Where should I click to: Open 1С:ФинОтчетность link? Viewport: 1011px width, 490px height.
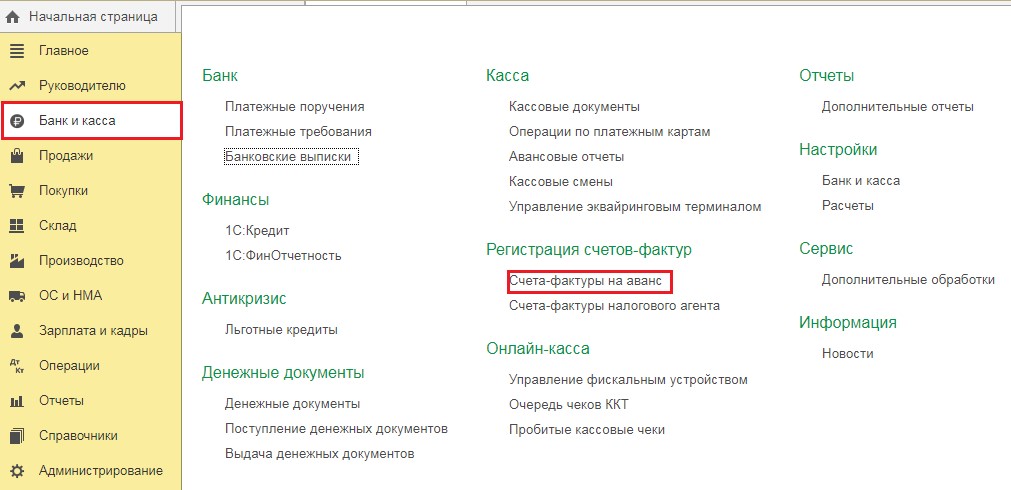coord(283,256)
